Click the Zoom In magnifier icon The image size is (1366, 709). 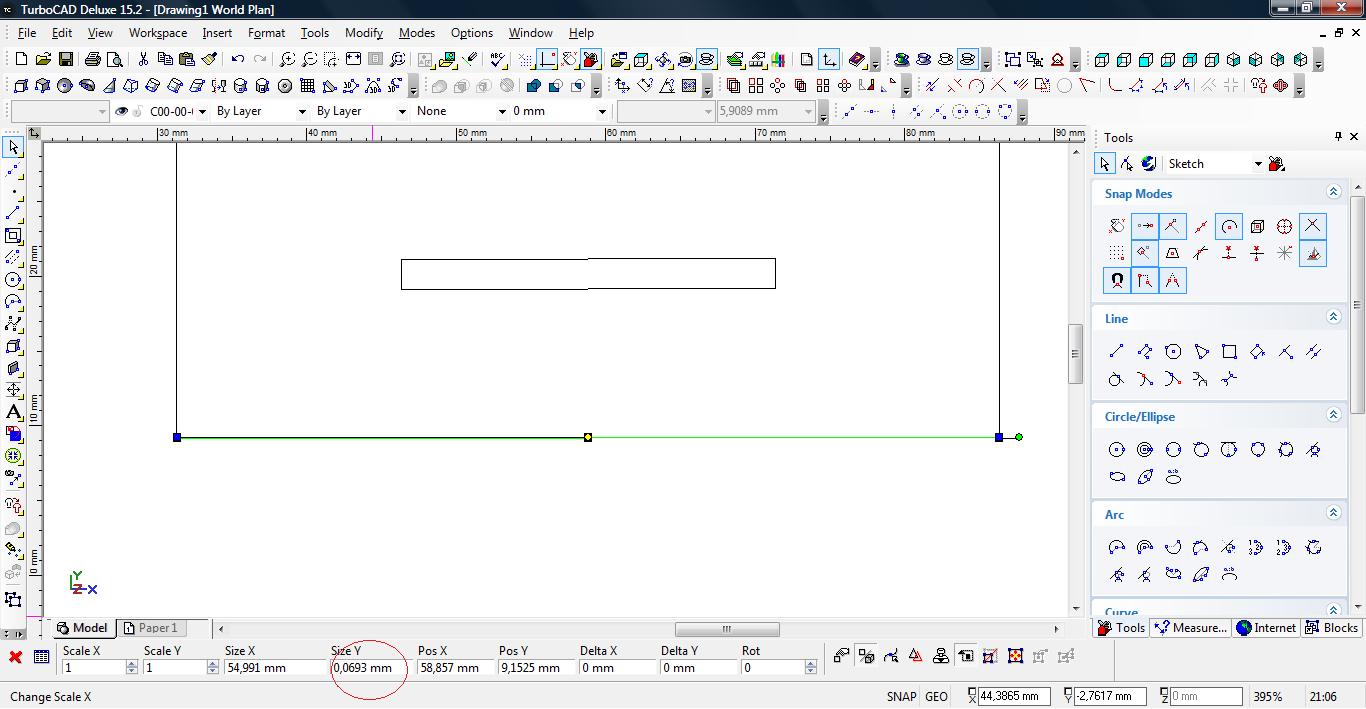point(287,59)
